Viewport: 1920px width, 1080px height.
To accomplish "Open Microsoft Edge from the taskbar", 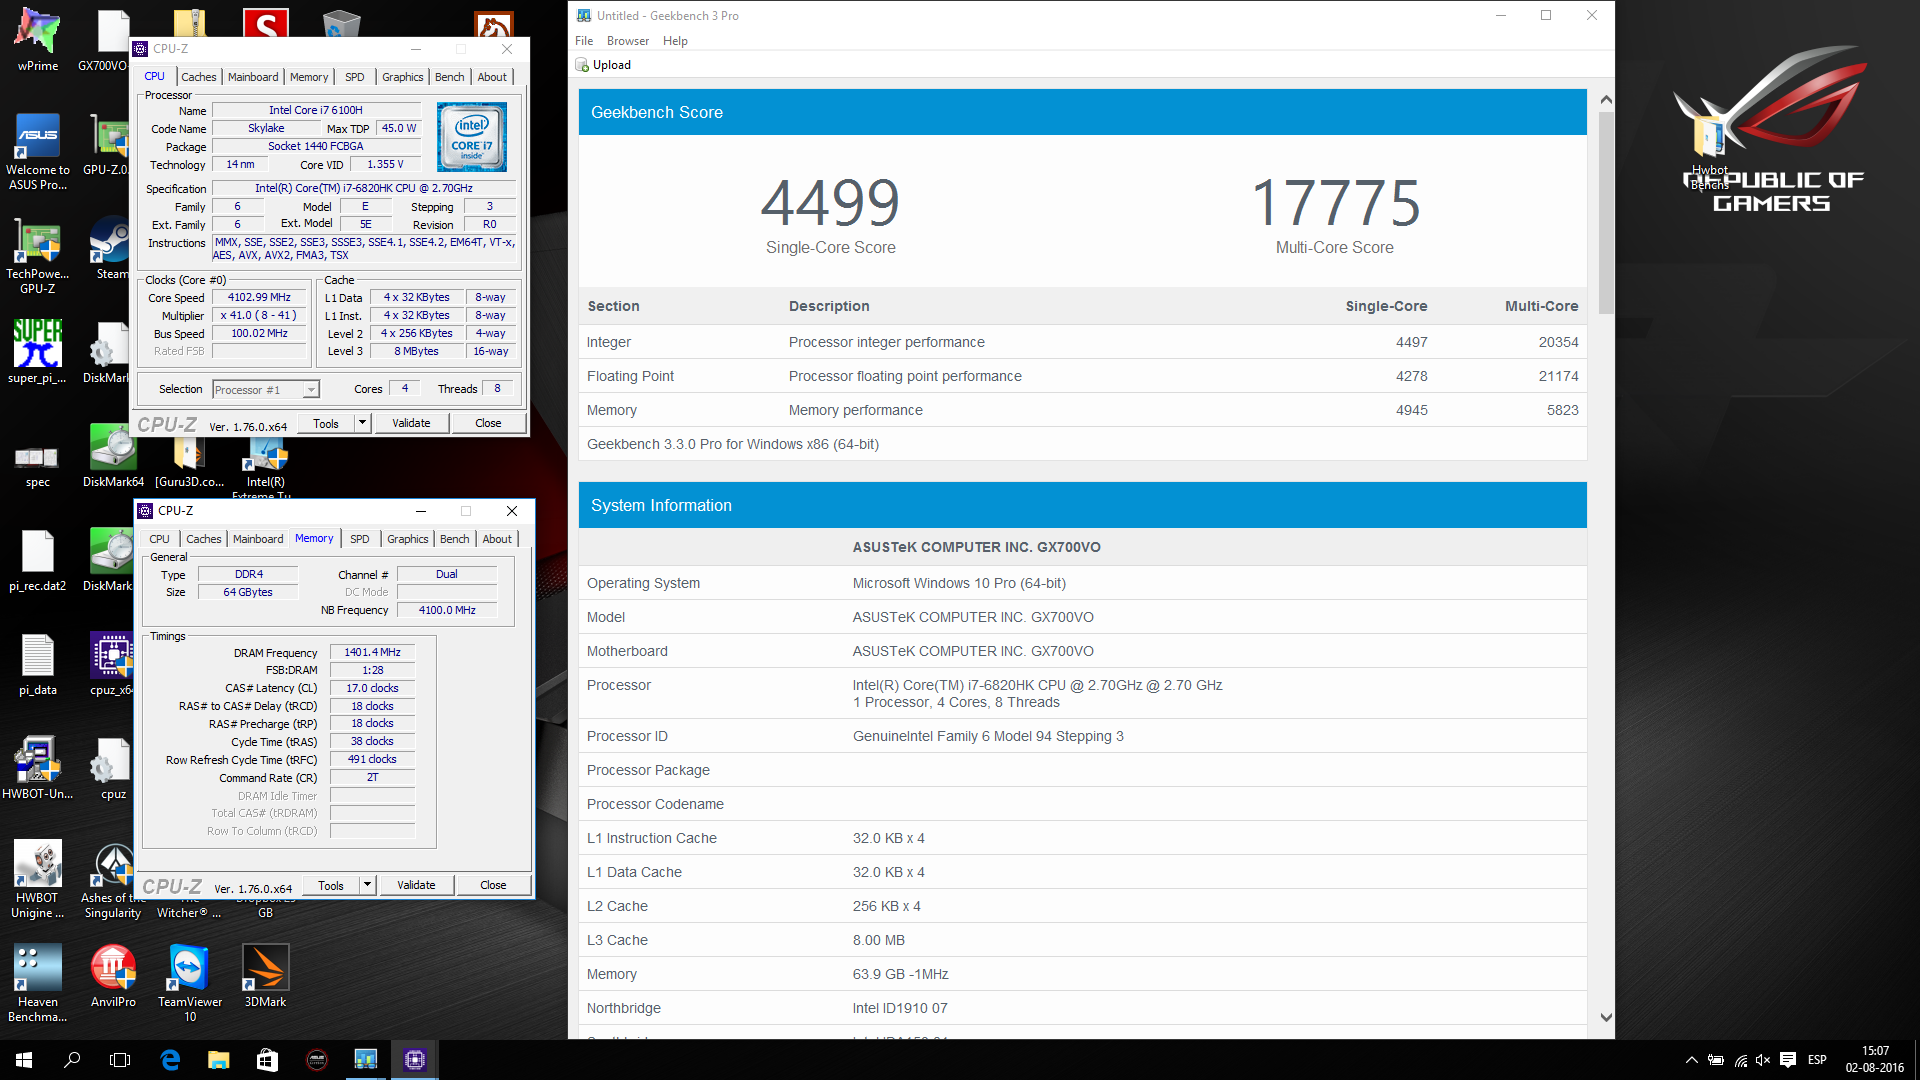I will click(x=170, y=1059).
